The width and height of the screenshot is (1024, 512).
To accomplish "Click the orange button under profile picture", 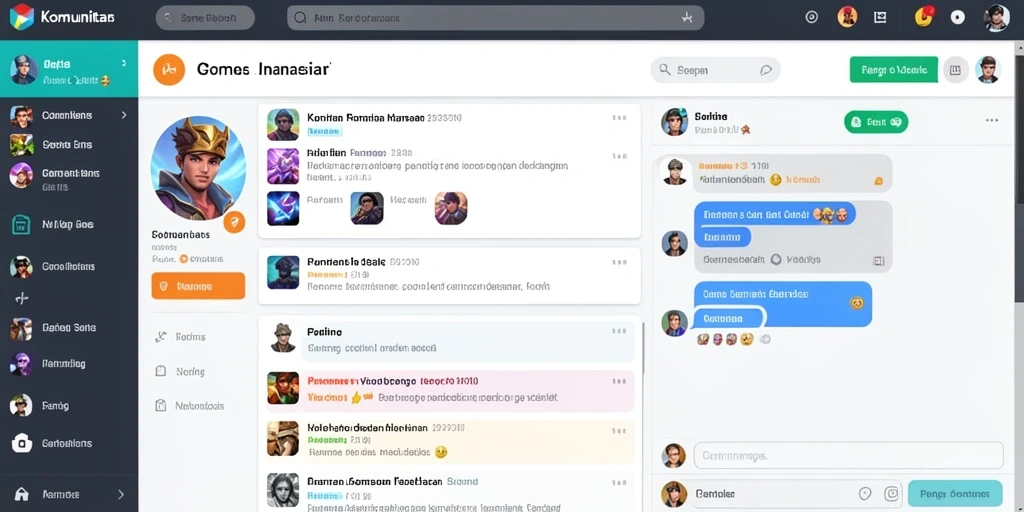I will pos(198,286).
